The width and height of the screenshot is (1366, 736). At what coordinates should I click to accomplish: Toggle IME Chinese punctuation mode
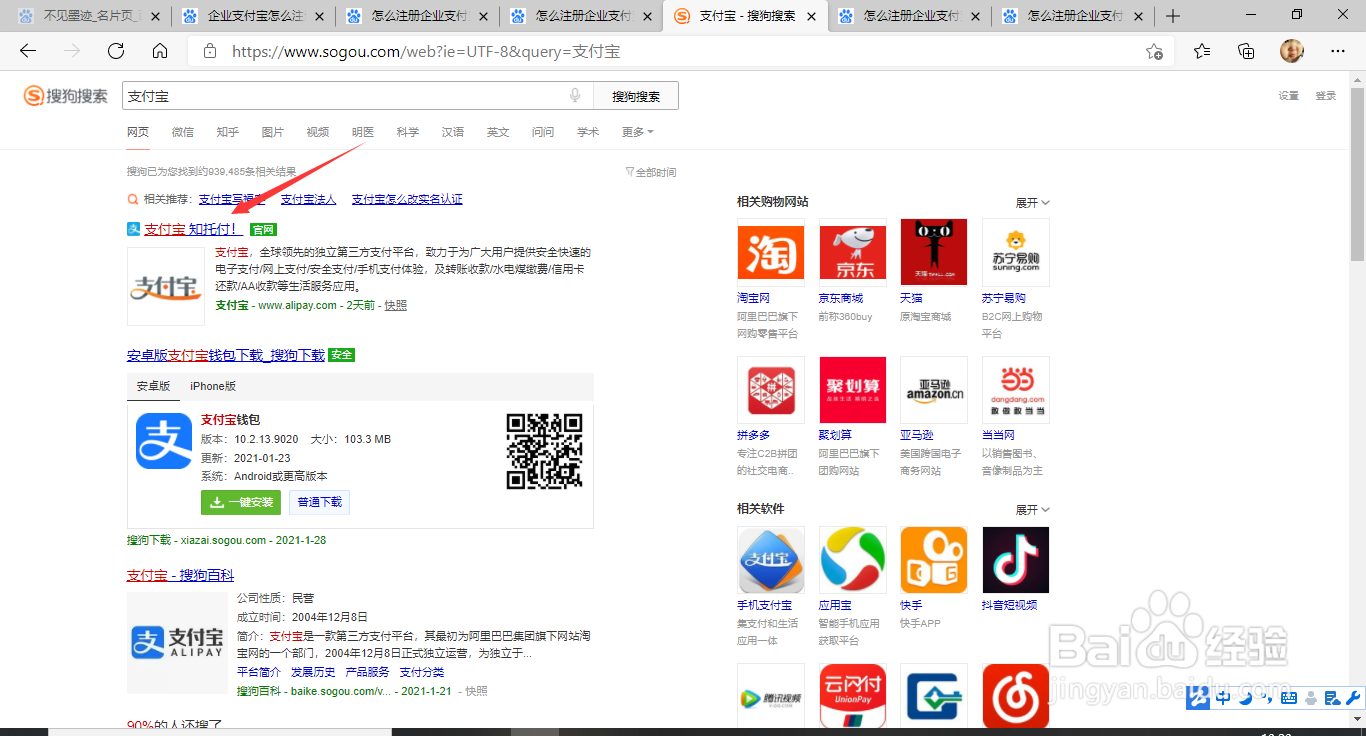1266,698
